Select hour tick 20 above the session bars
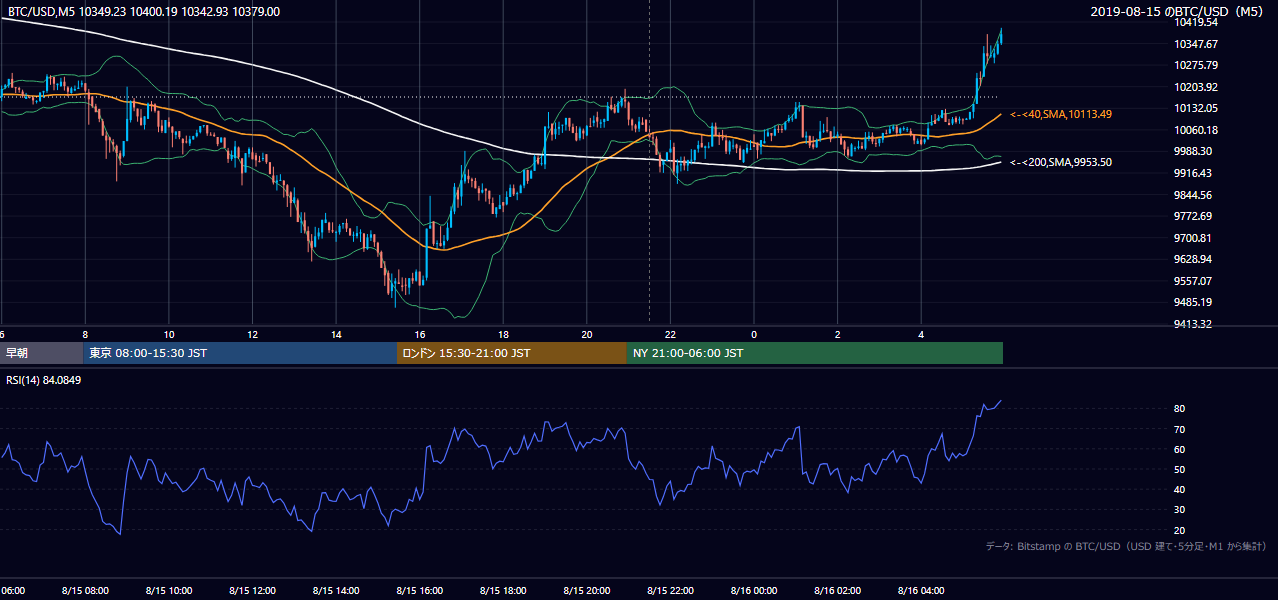1278x600 pixels. pos(587,334)
